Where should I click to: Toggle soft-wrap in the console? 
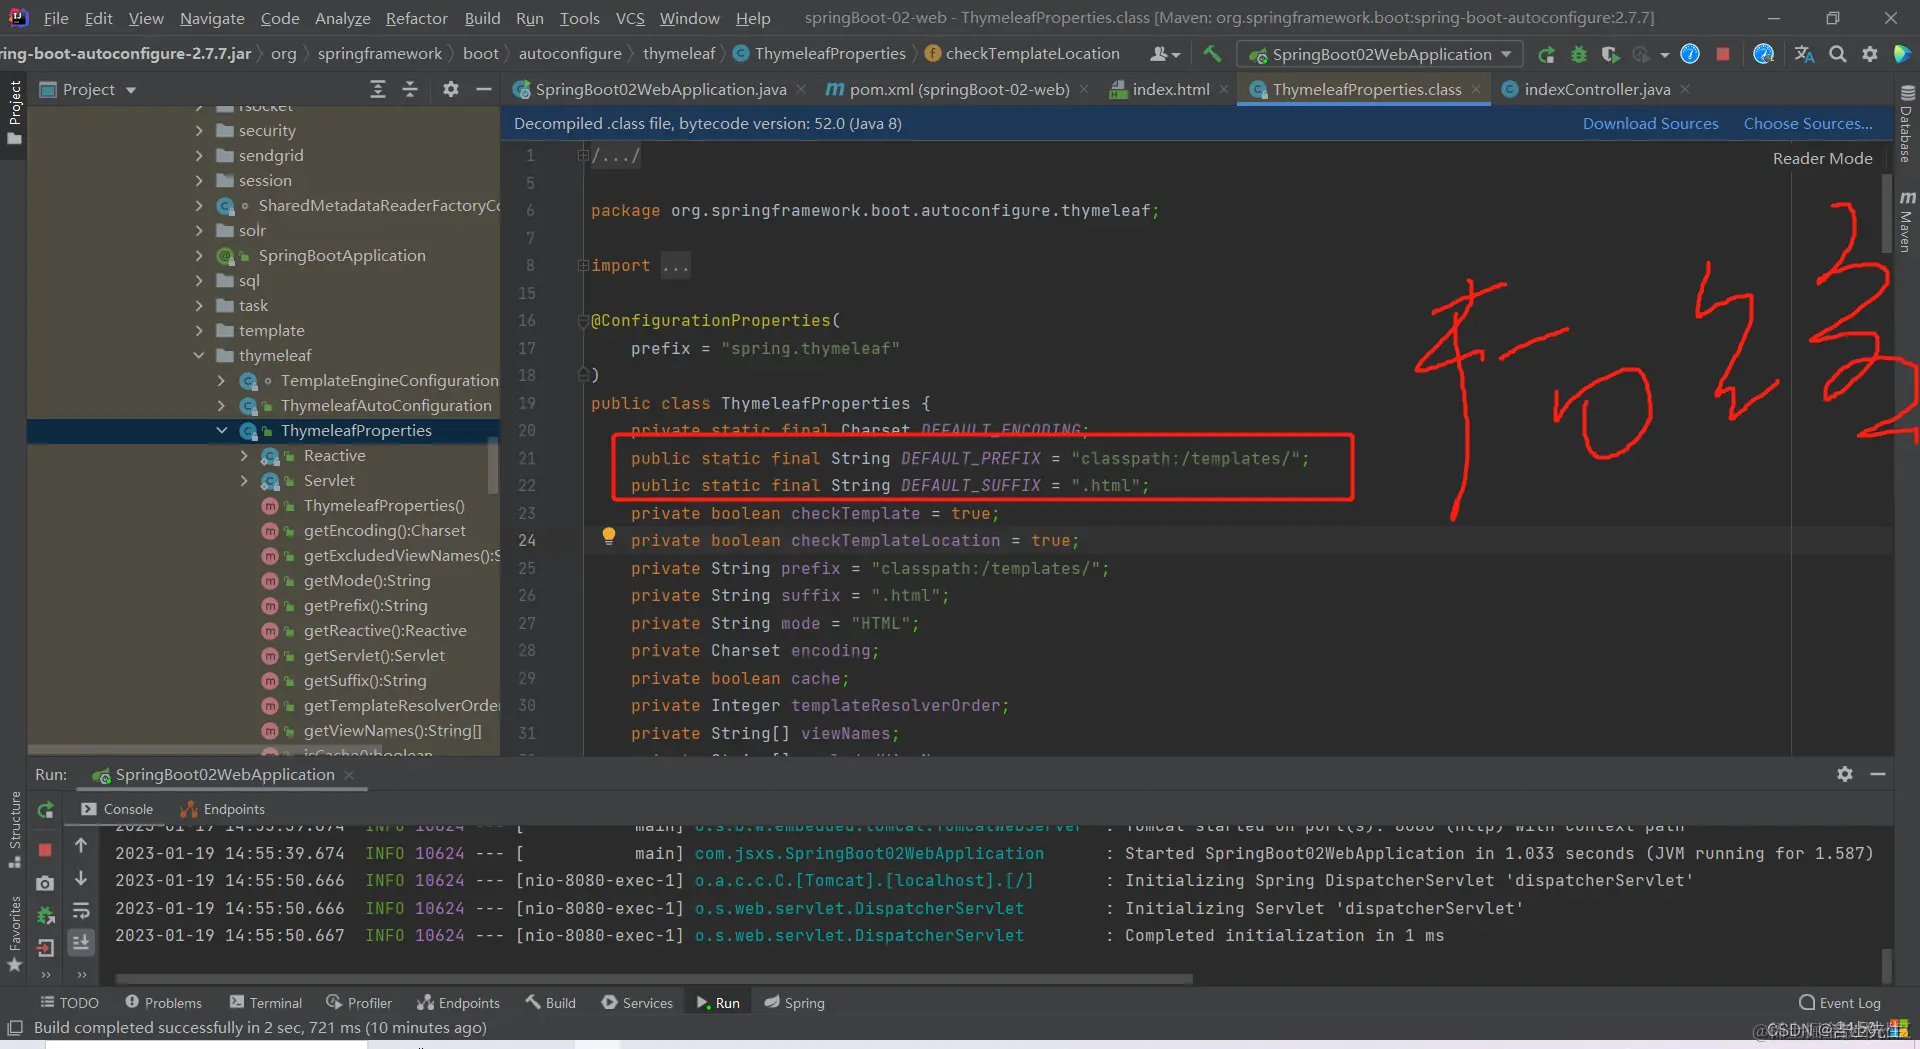point(81,911)
